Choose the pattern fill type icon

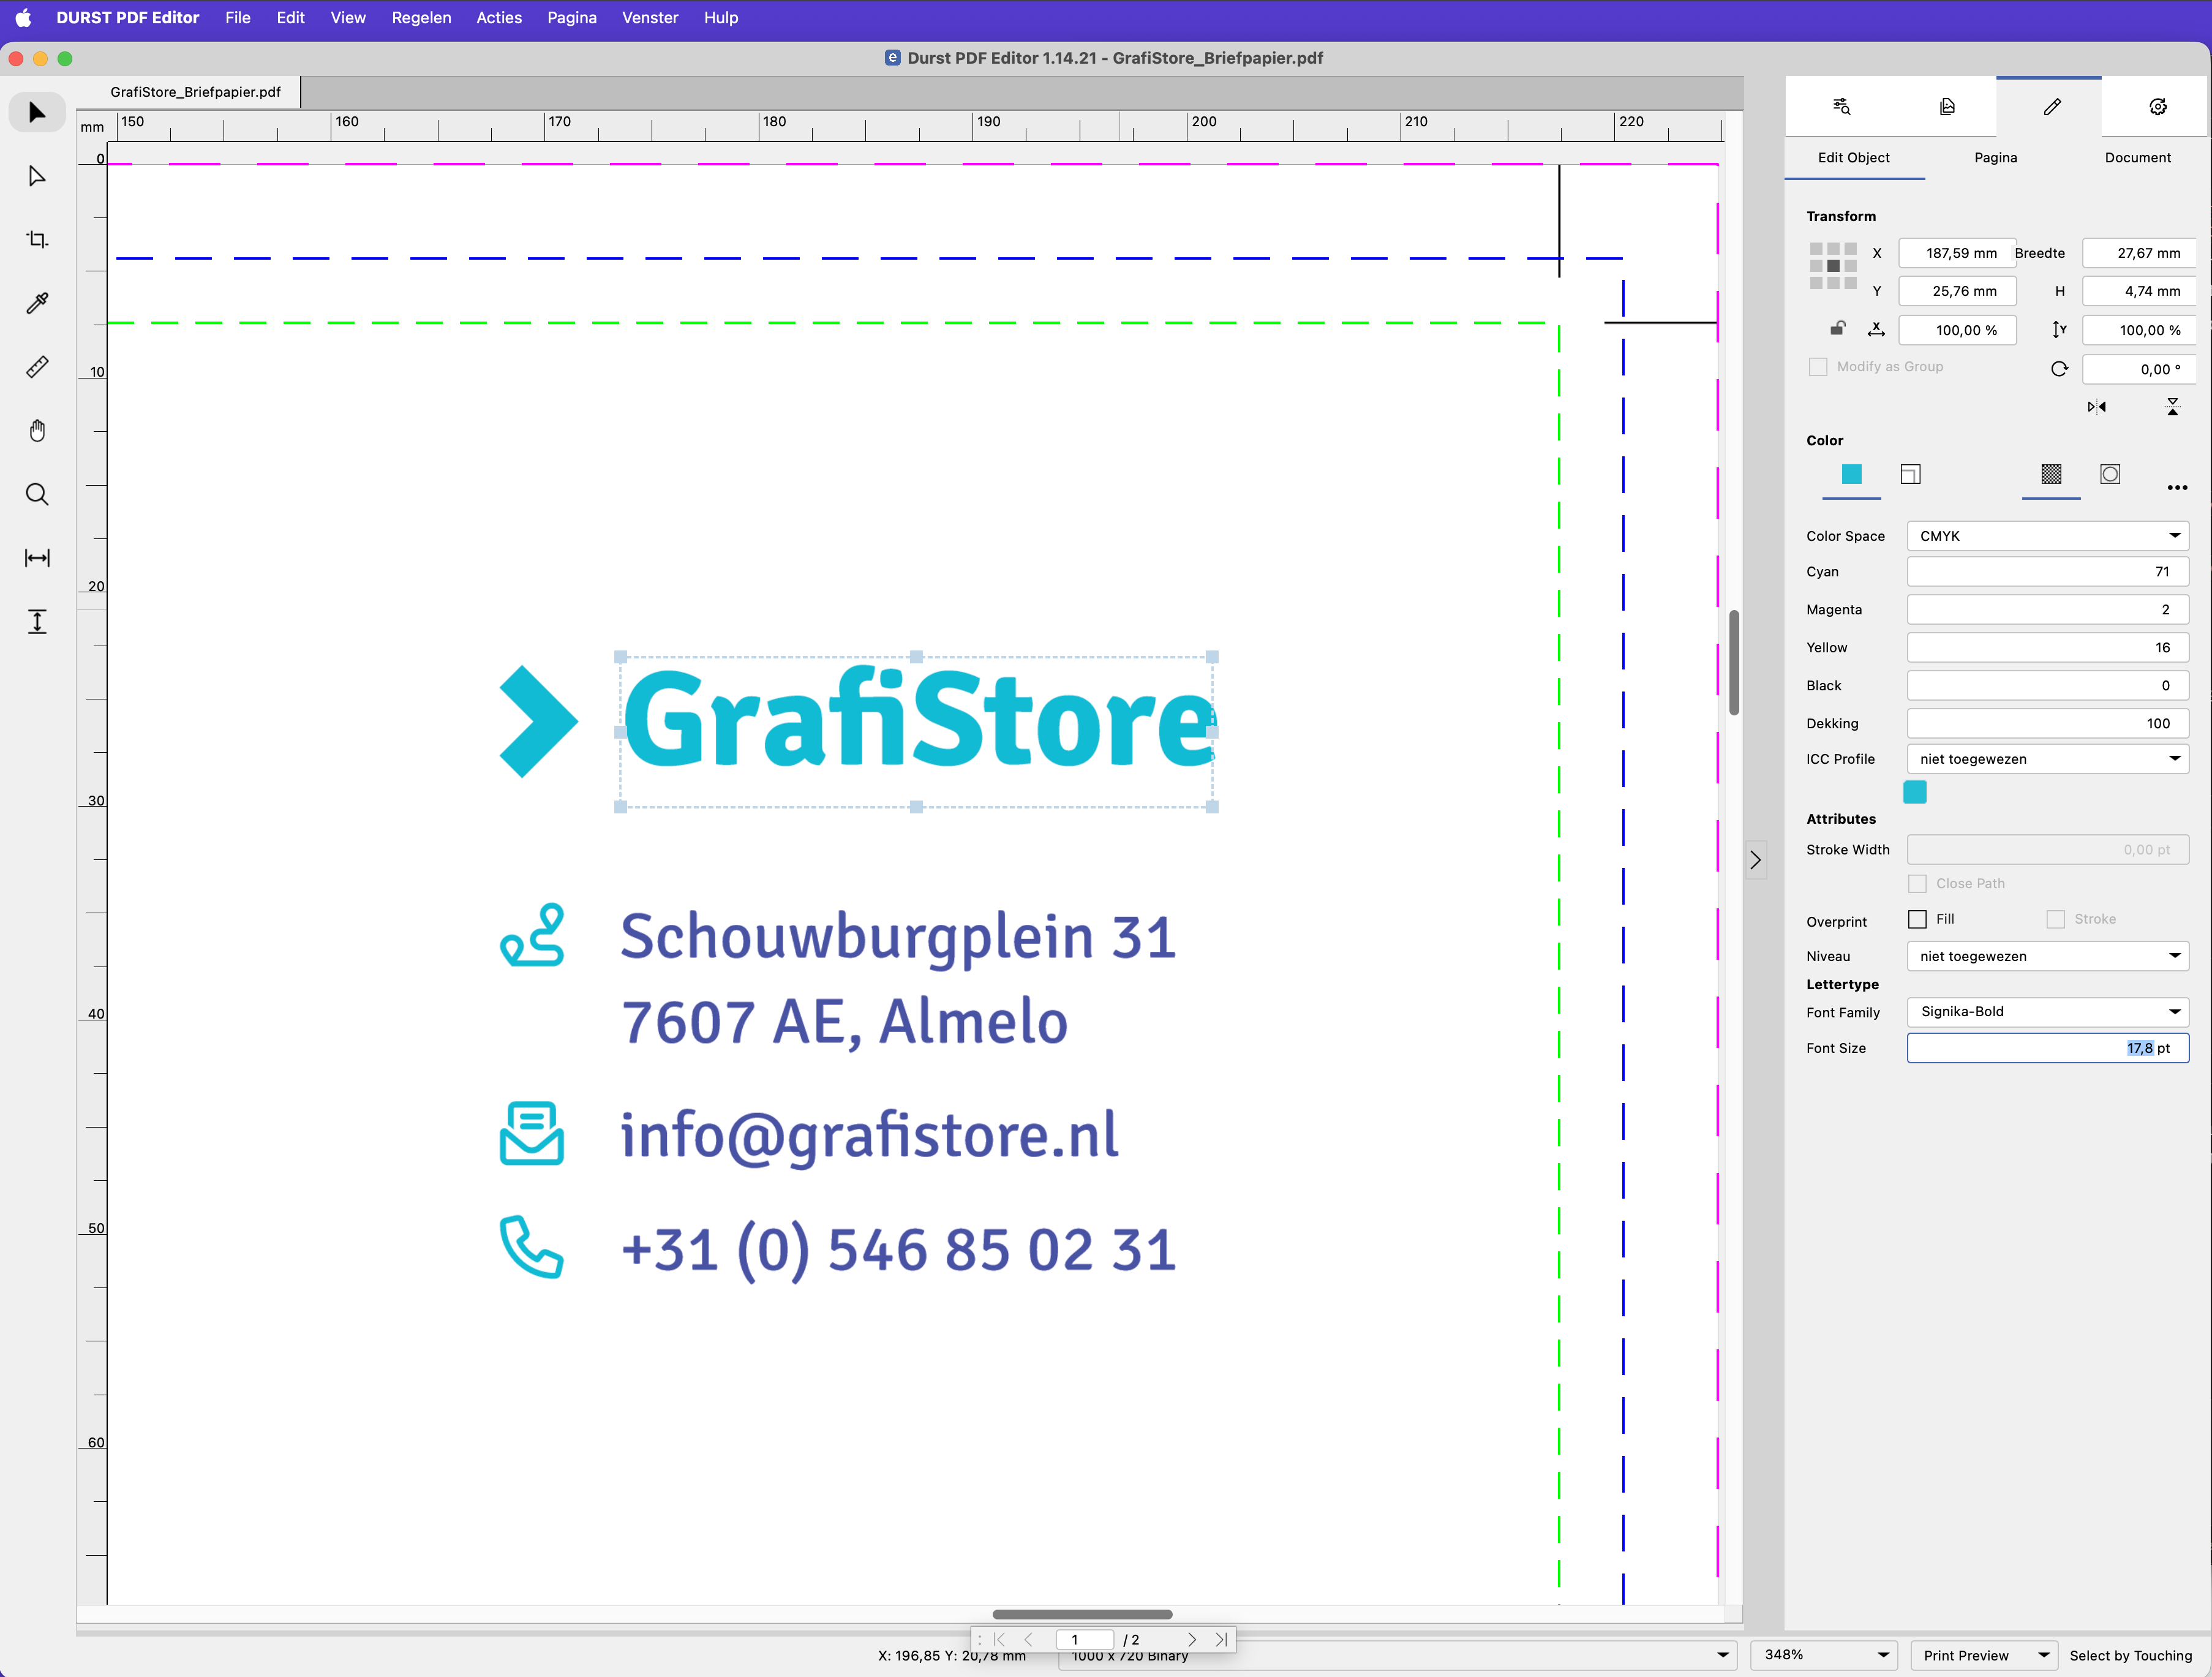pyautogui.click(x=2051, y=474)
